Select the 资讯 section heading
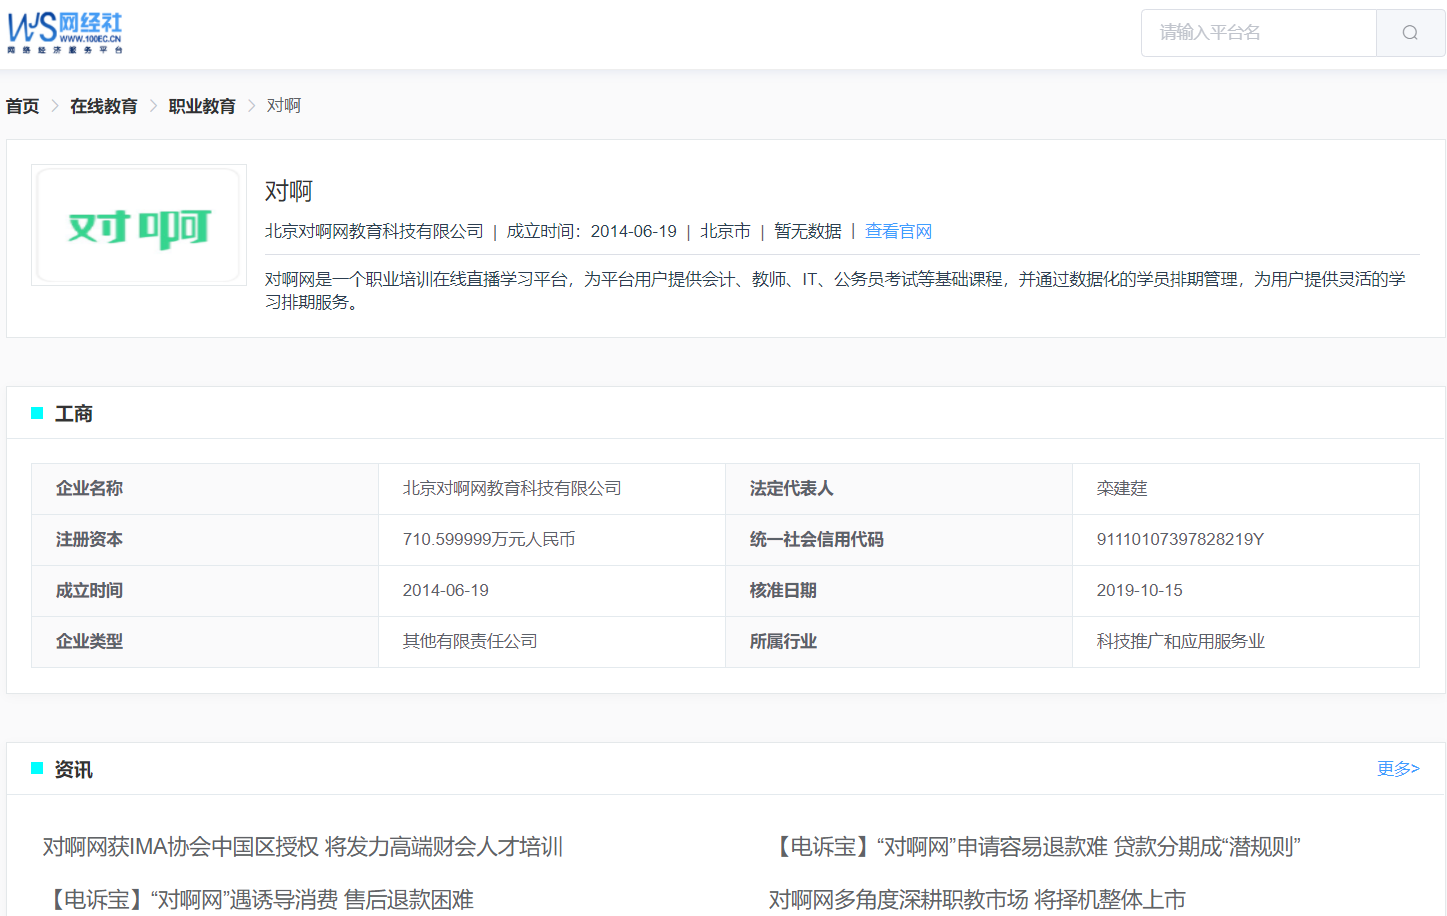1447x916 pixels. click(74, 770)
